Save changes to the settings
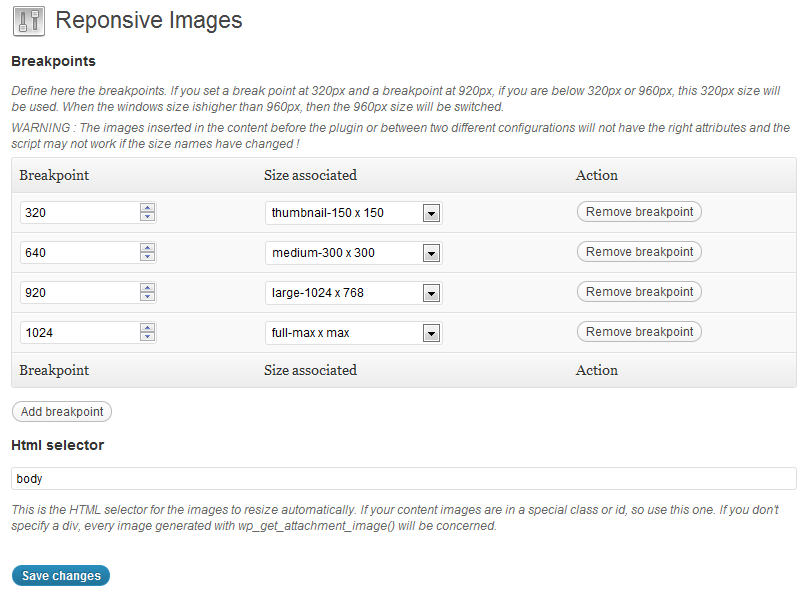Screen dimensions: 808x595 point(61,576)
